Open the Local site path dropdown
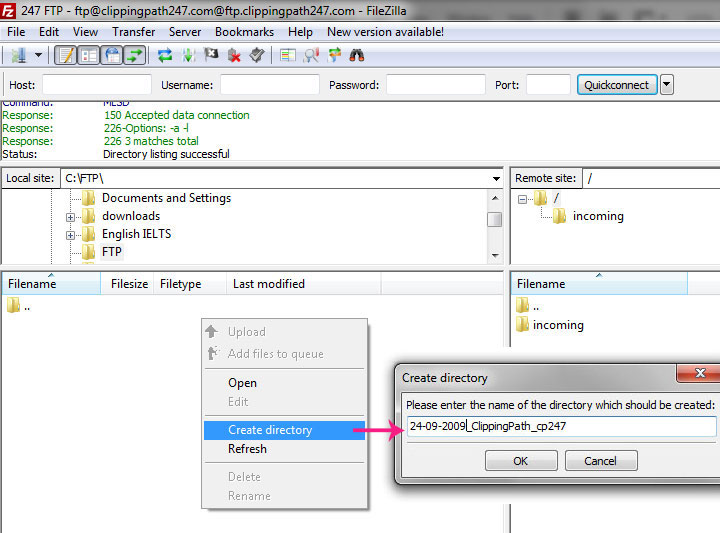The width and height of the screenshot is (720, 533). tap(496, 179)
